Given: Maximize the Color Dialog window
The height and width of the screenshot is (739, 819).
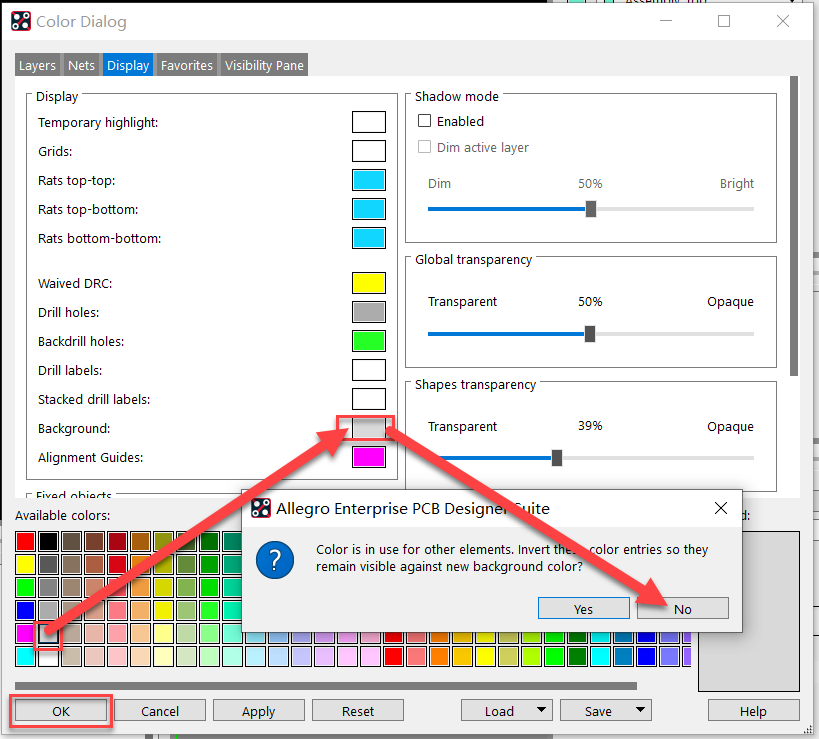Looking at the screenshot, I should [x=724, y=21].
